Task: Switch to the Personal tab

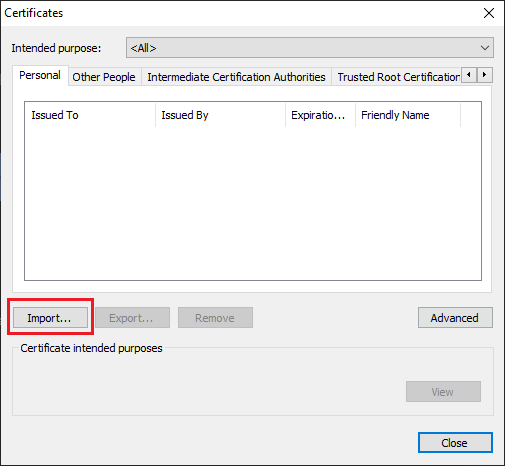Action: [40, 76]
